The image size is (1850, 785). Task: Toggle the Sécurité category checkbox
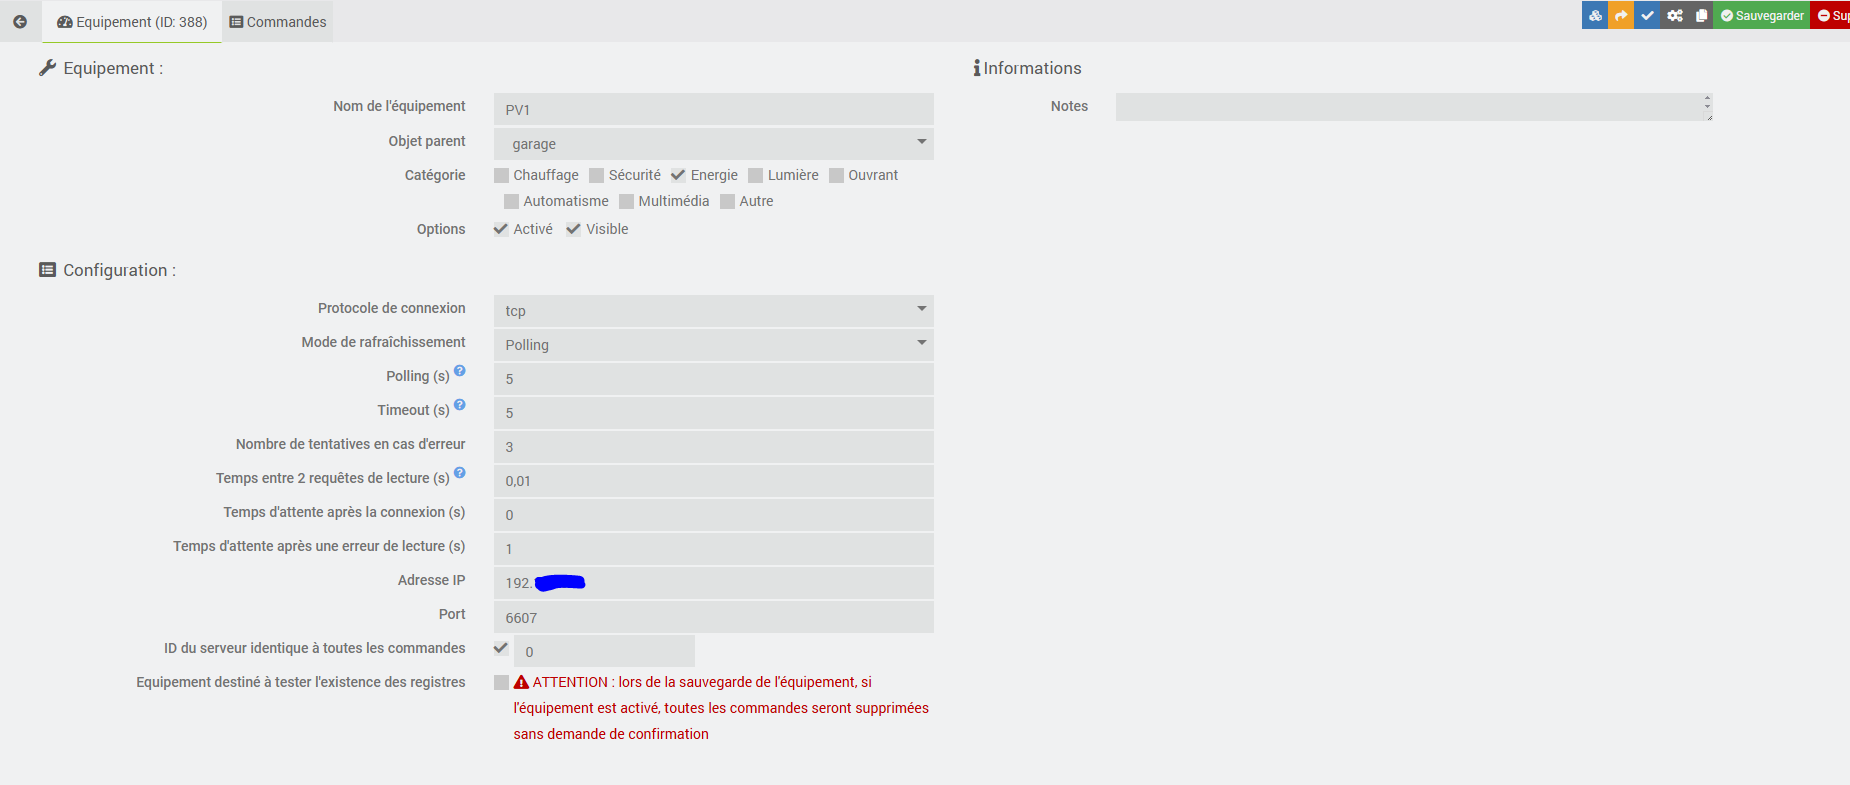point(597,176)
